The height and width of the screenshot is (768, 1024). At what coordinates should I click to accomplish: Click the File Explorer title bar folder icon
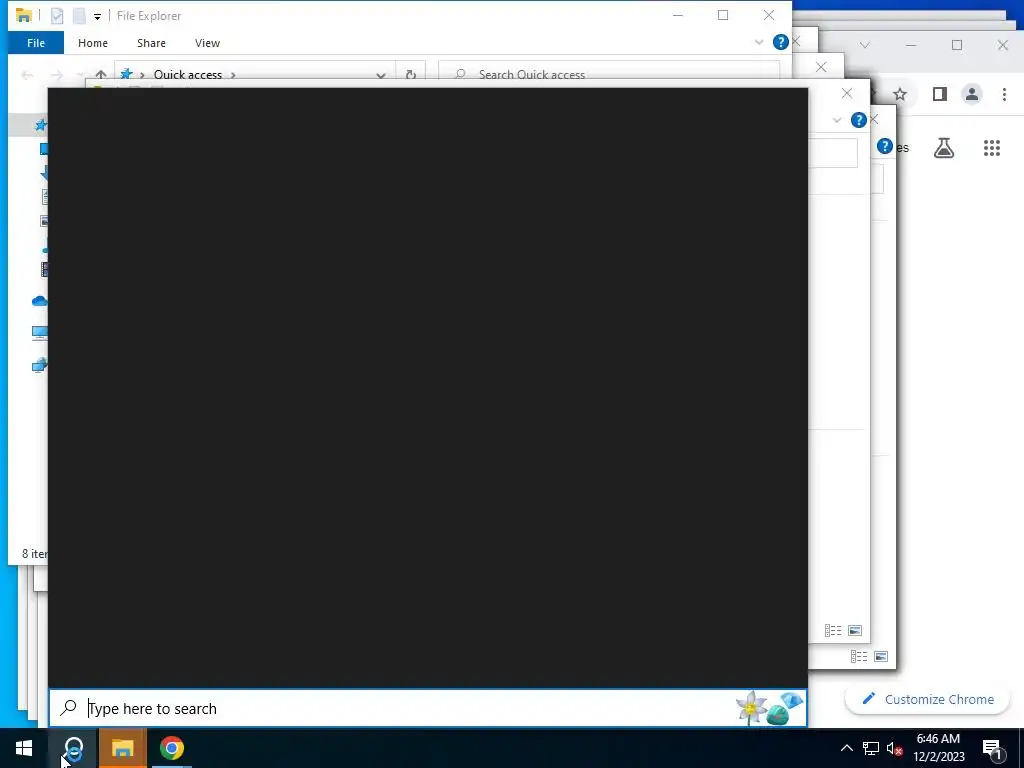[24, 16]
